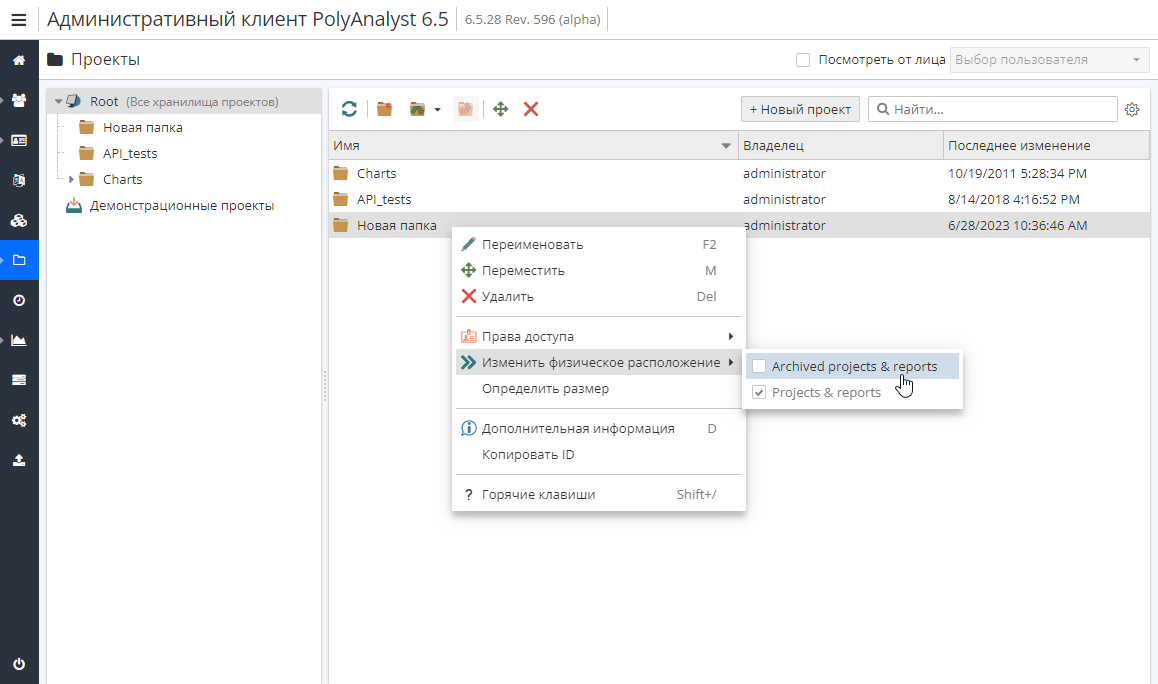The width and height of the screenshot is (1158, 684).
Task: Select Определить размер menu item
Action: pos(599,389)
